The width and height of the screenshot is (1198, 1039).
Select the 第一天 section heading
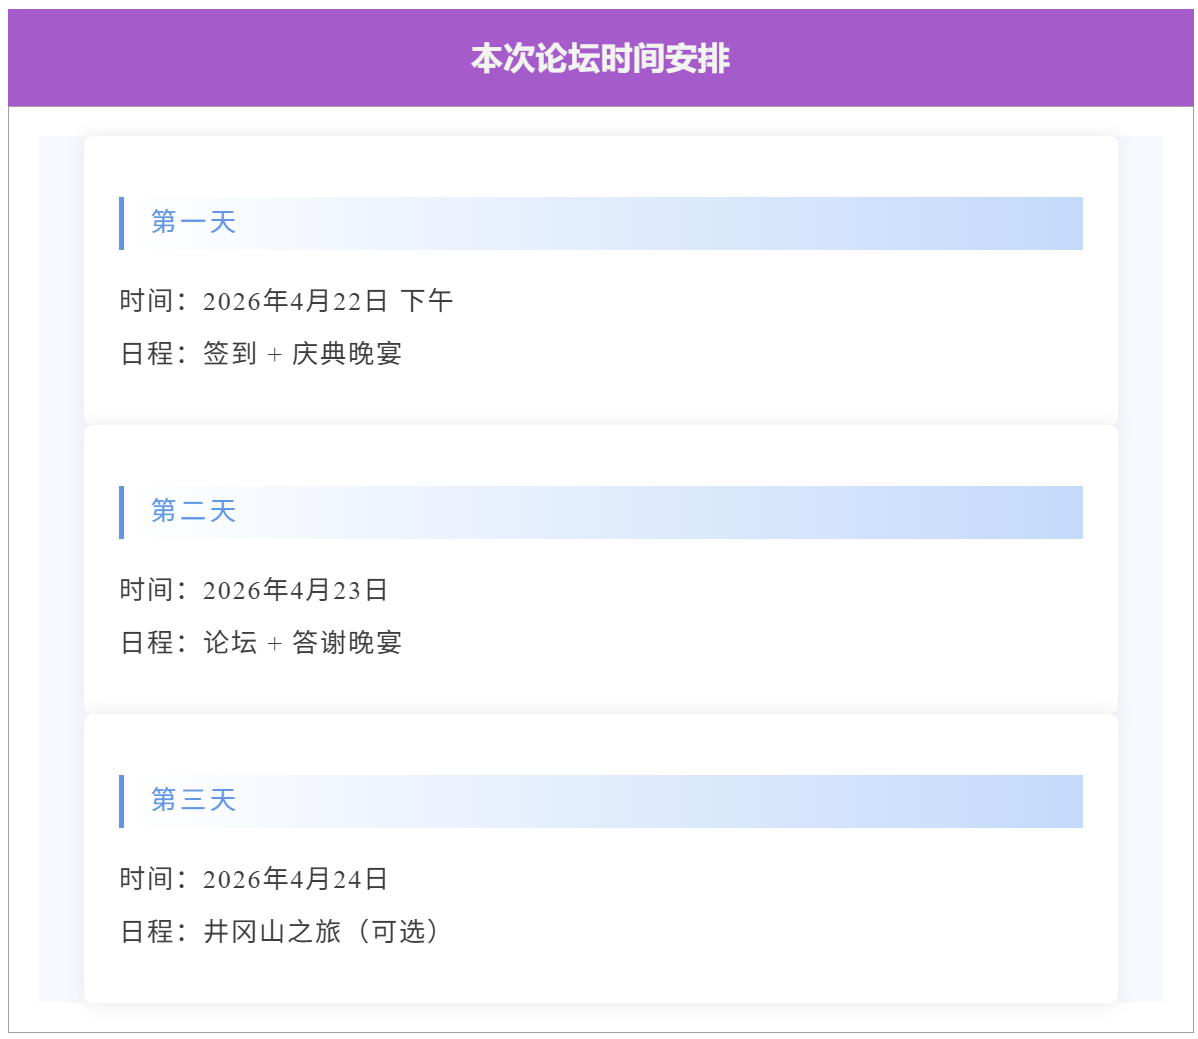click(x=193, y=222)
